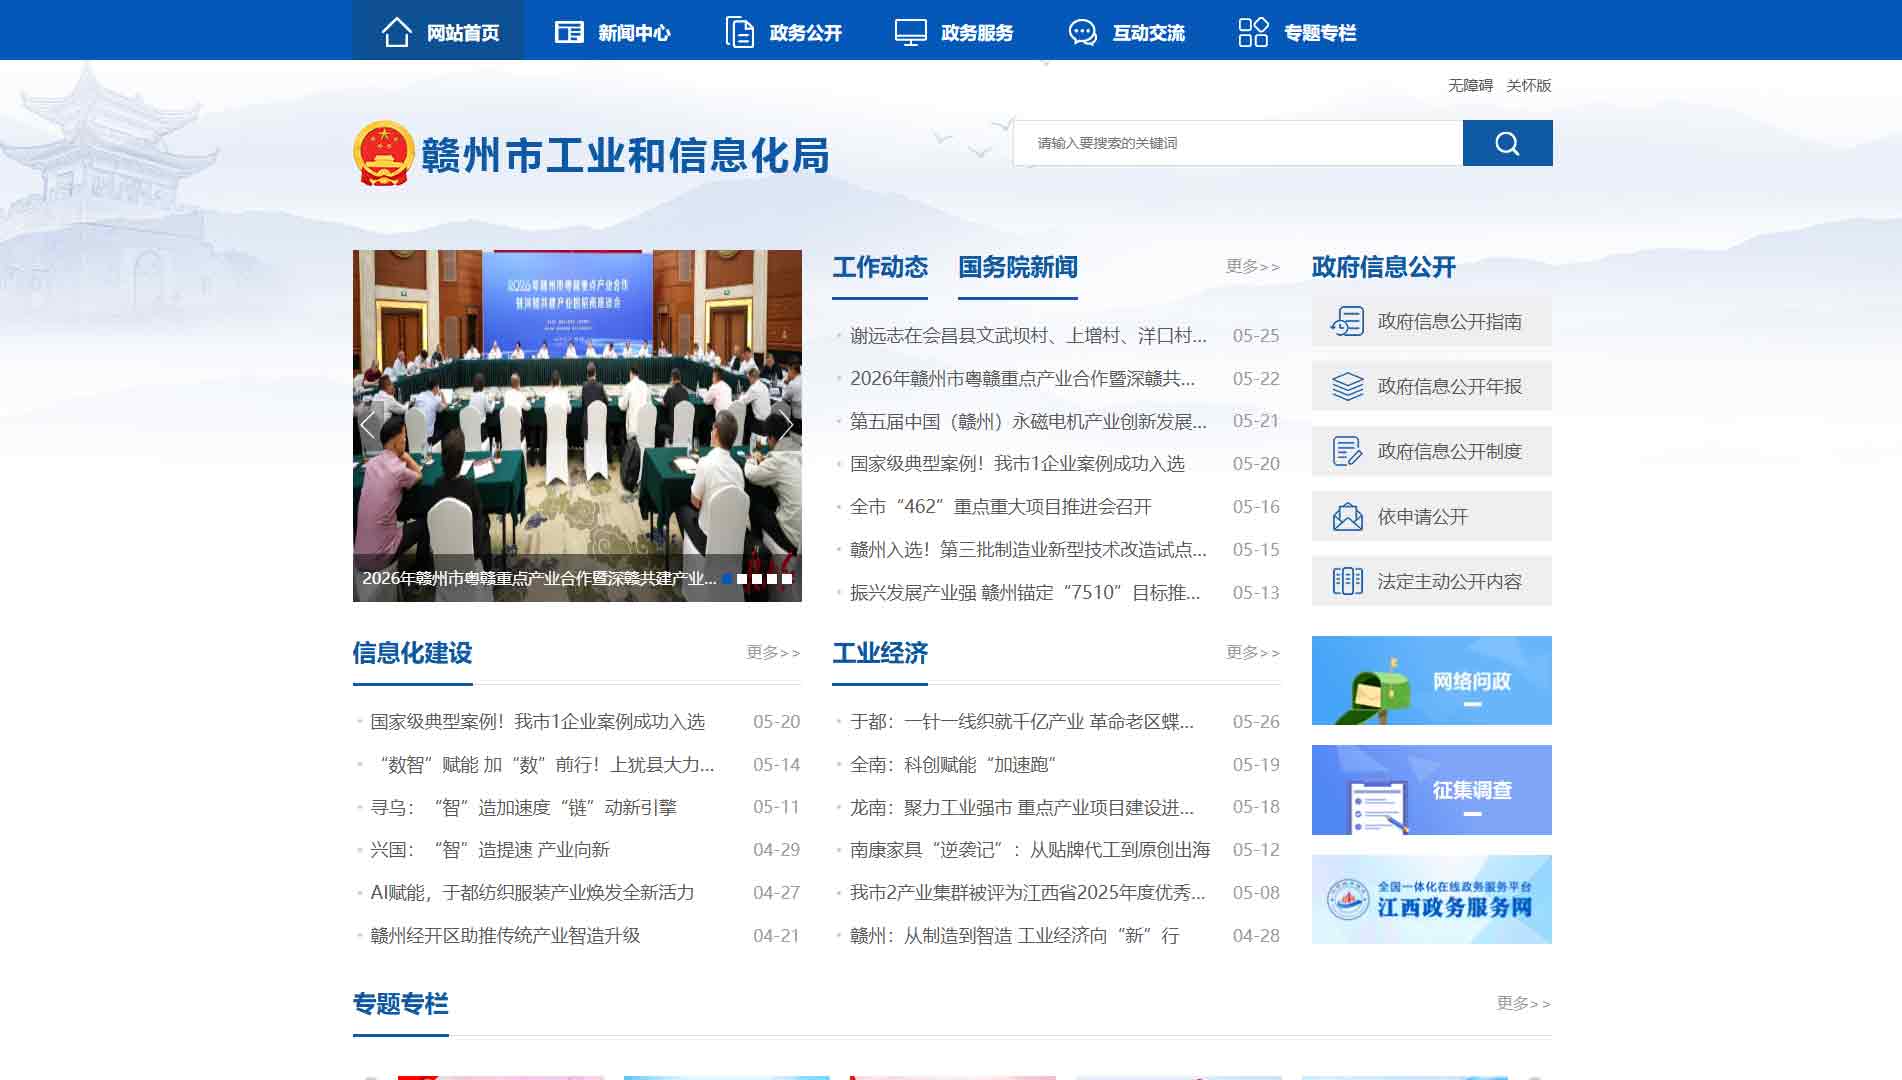The height and width of the screenshot is (1080, 1902).
Task: Open article 龙南：聚力工业强市
Action: 1022,808
